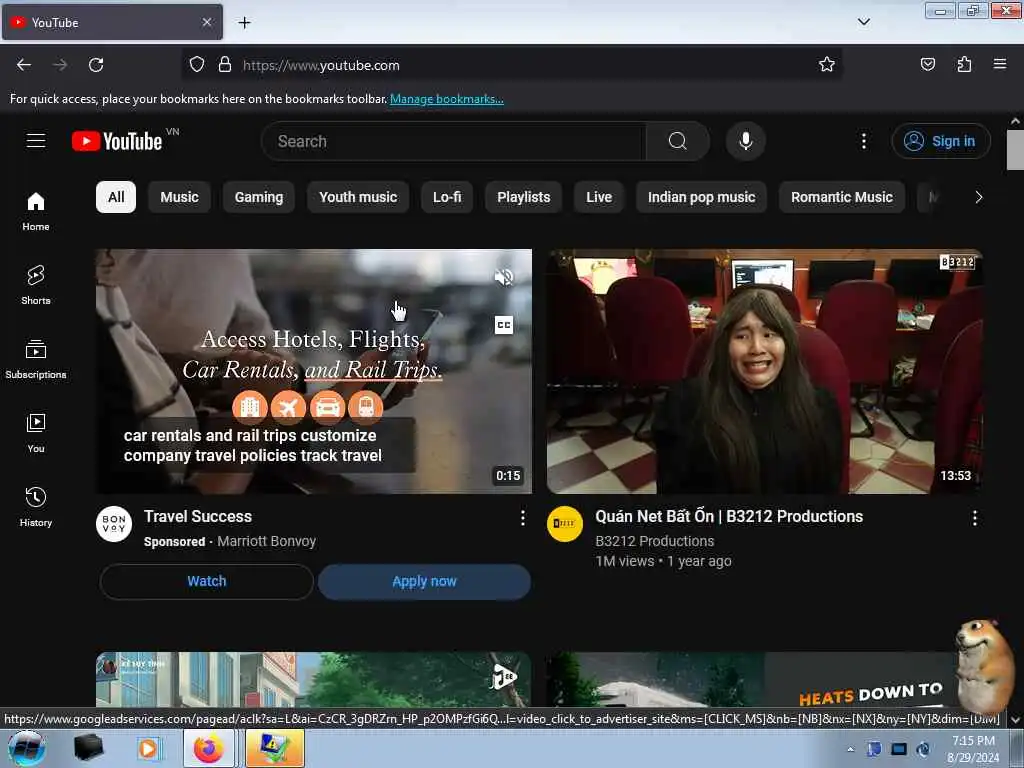Select the Lo-fi filter chip

click(x=447, y=197)
